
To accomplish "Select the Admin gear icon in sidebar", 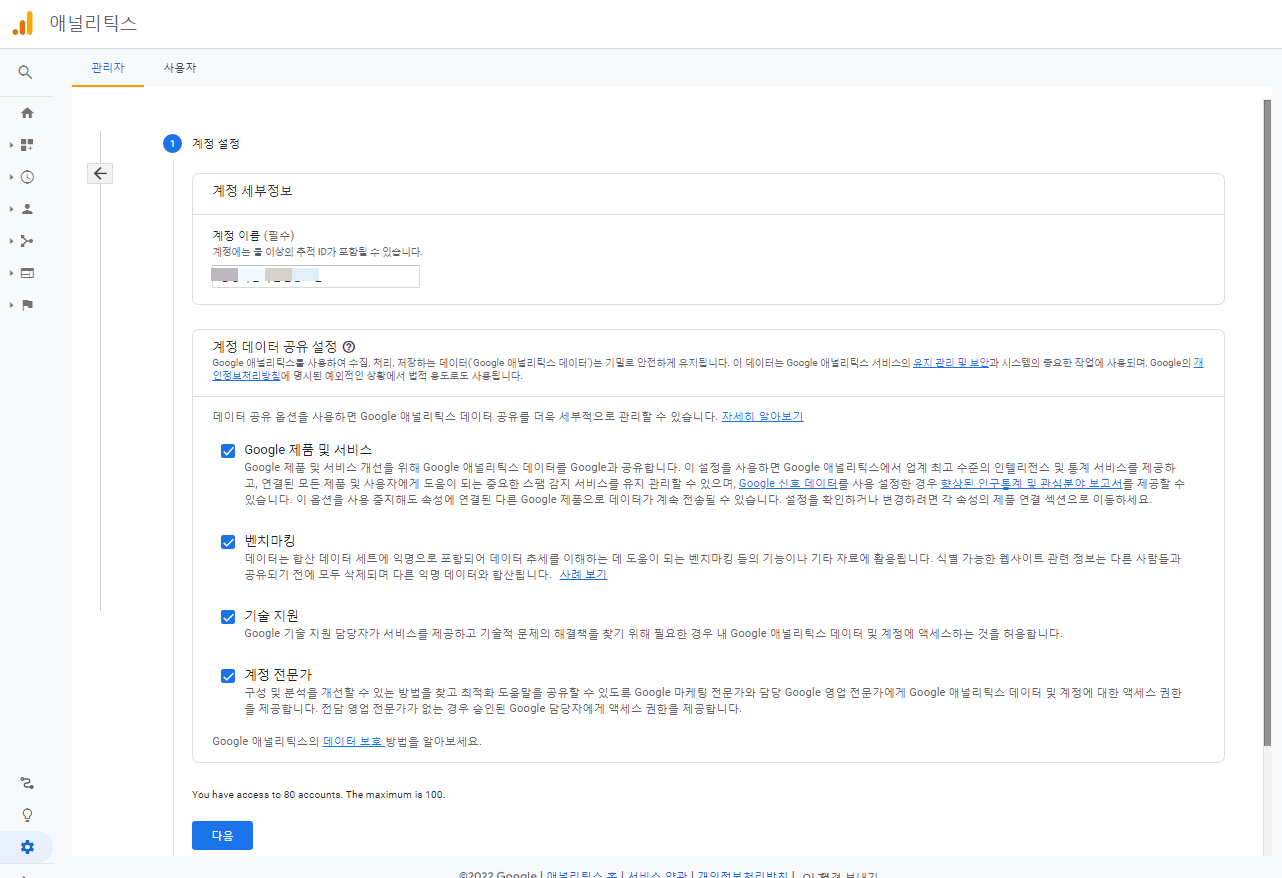I will (x=27, y=846).
